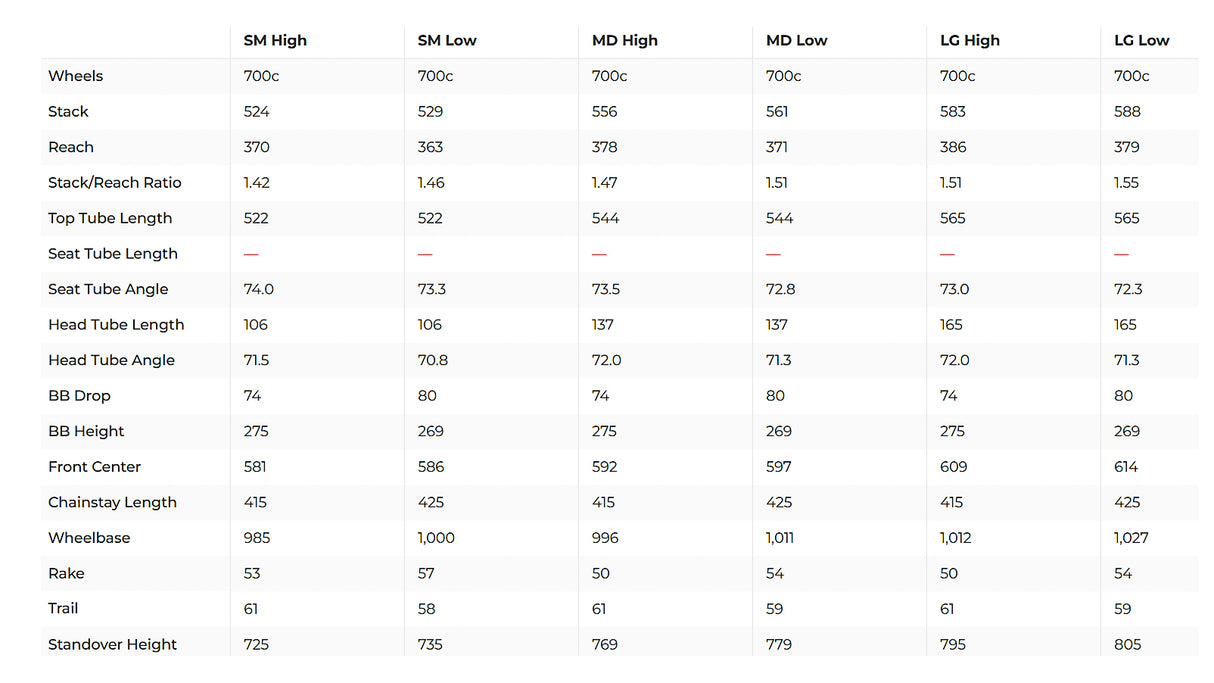Click the Head Tube Angle row label
The image size is (1214, 683).
[x=111, y=360]
